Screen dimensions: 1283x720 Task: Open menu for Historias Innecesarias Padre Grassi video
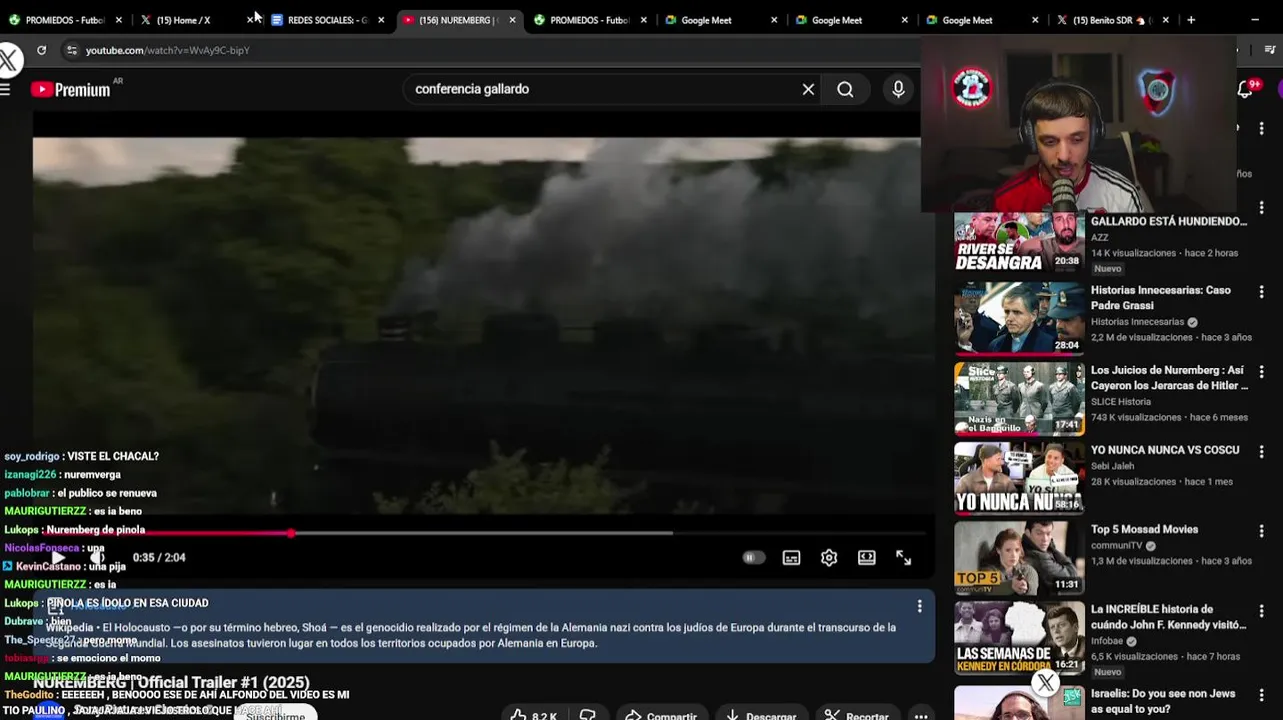[x=1261, y=291]
